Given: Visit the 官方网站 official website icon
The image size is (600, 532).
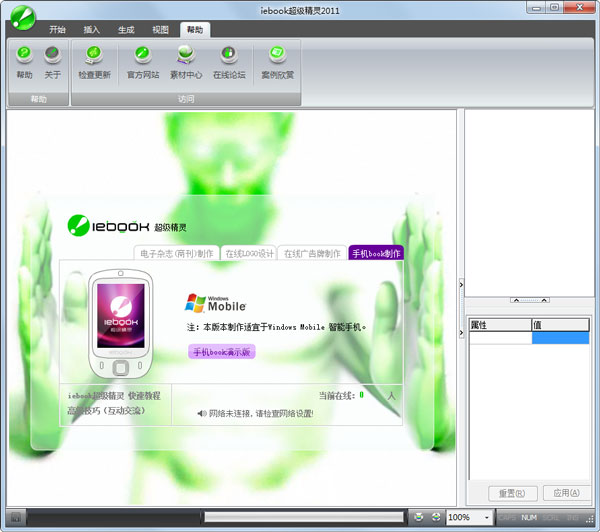Looking at the screenshot, I should click(143, 62).
